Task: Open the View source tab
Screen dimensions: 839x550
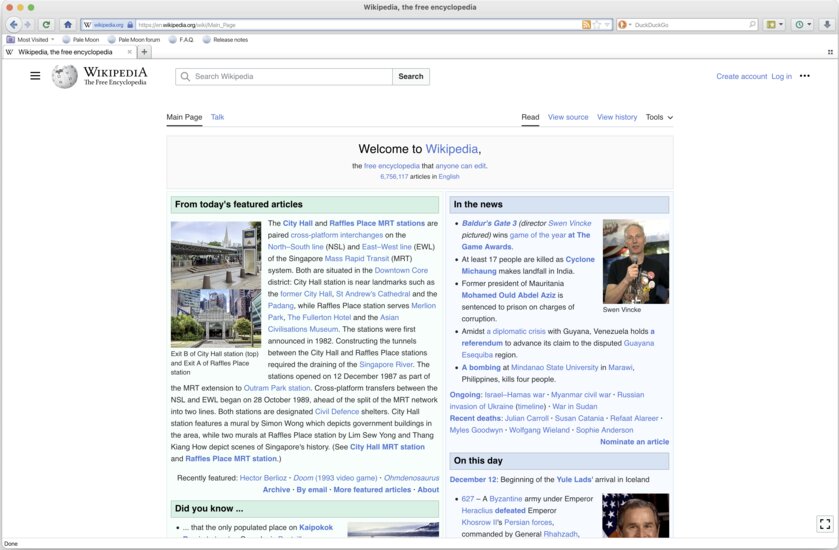Action: click(x=568, y=117)
